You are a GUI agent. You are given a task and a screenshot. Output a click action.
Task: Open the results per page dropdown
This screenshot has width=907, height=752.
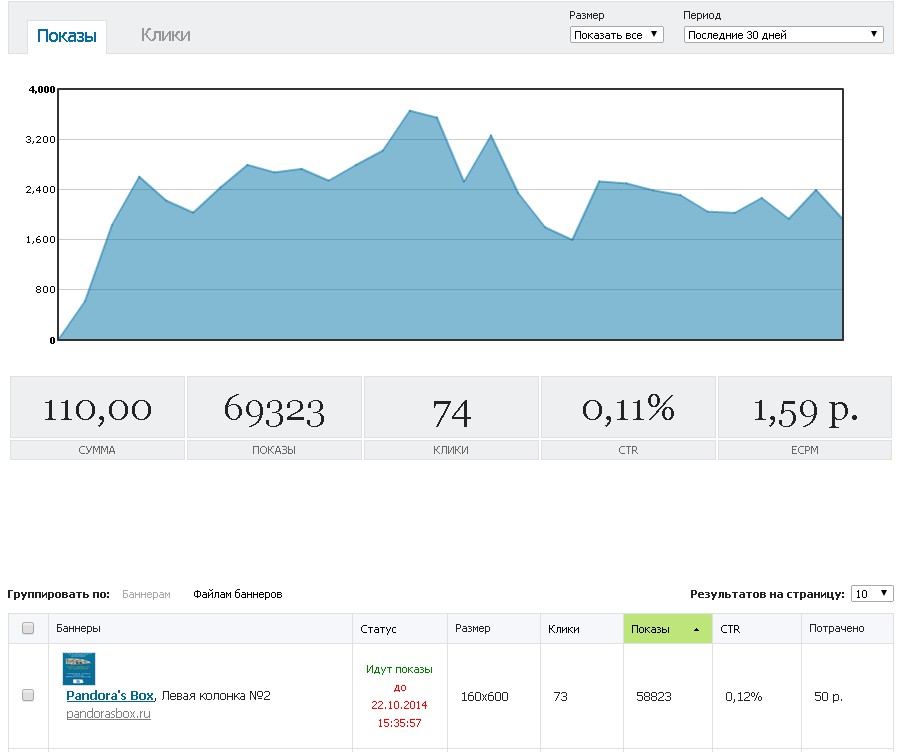coord(872,594)
